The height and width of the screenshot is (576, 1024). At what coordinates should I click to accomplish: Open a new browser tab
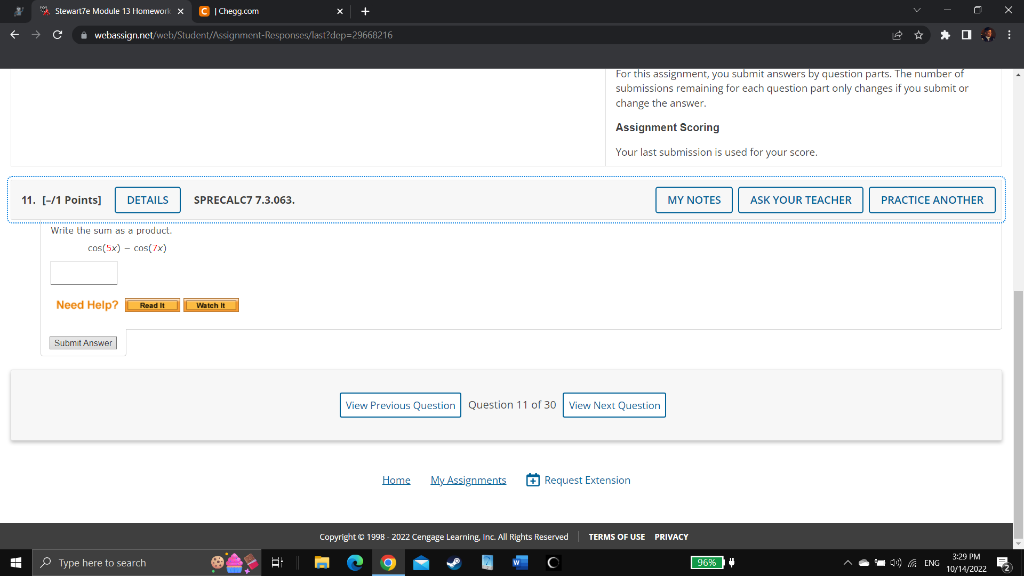pos(365,11)
